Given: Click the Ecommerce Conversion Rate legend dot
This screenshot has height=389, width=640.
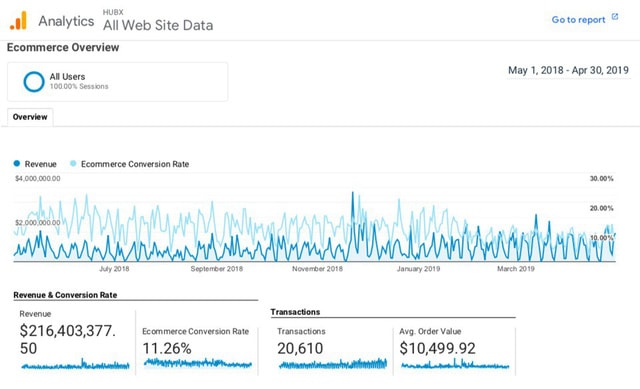Looking at the screenshot, I should [x=73, y=164].
